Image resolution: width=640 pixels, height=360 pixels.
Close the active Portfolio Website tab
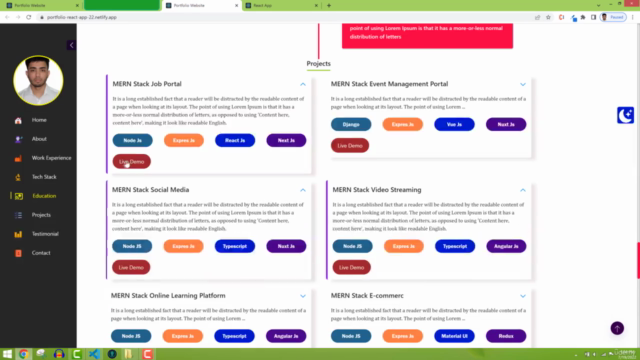coord(236,6)
